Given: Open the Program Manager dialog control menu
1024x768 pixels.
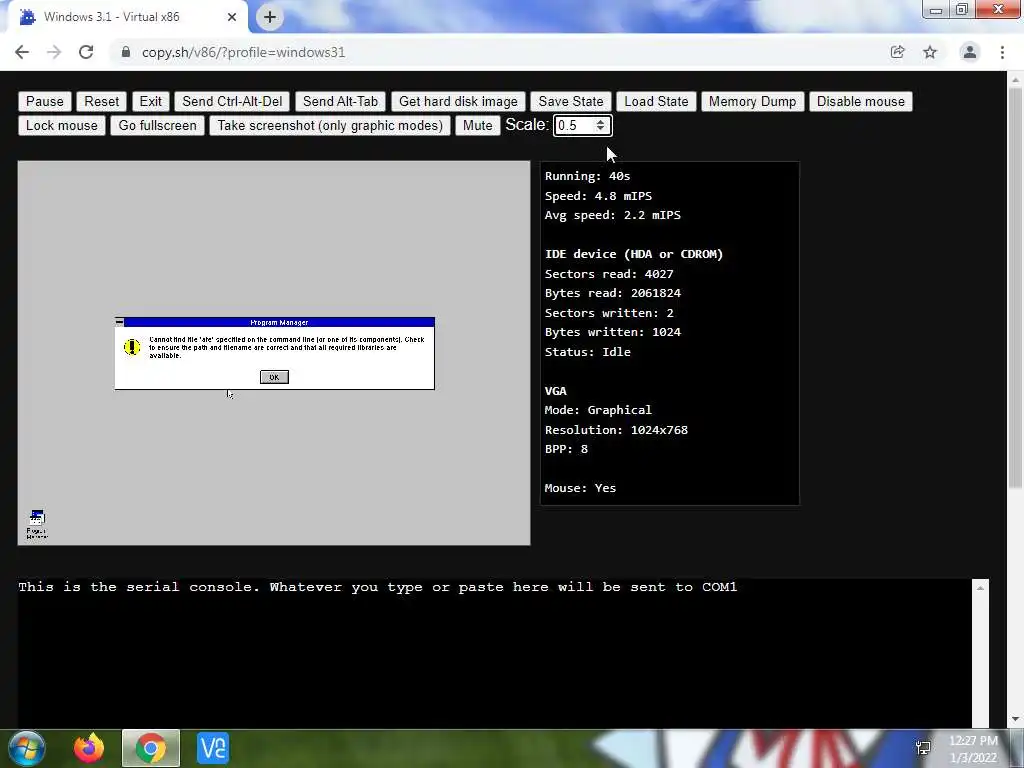Looking at the screenshot, I should point(120,322).
